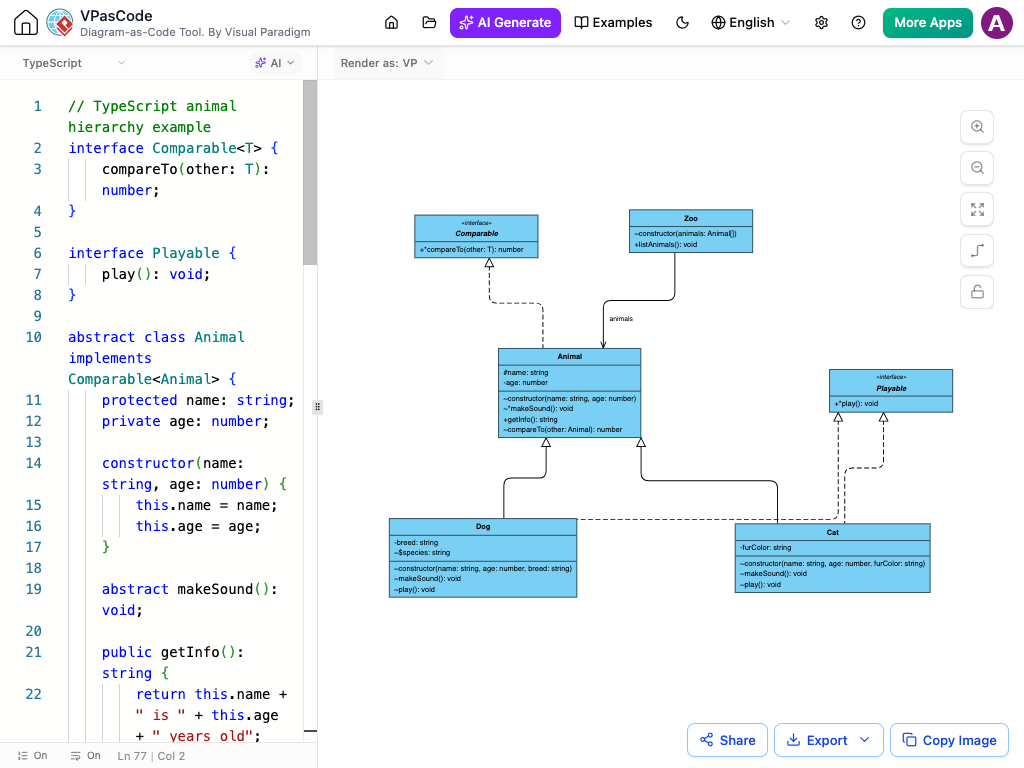
Task: Click code 'protected name: string;'
Action: (x=198, y=400)
